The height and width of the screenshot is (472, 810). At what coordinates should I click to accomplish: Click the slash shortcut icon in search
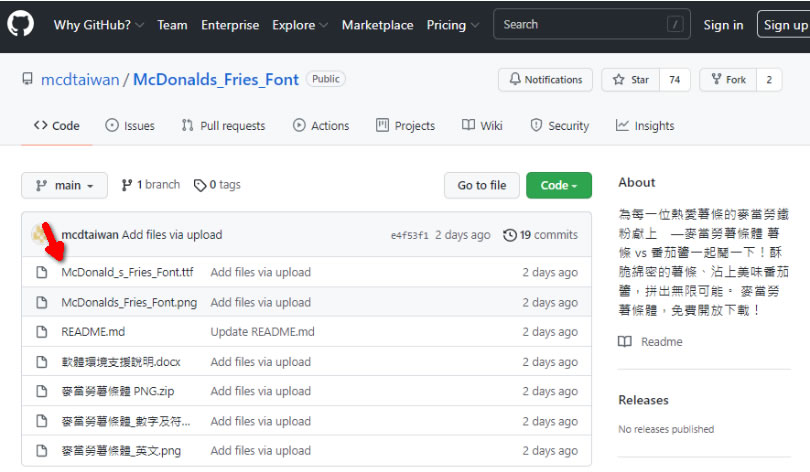click(x=675, y=24)
